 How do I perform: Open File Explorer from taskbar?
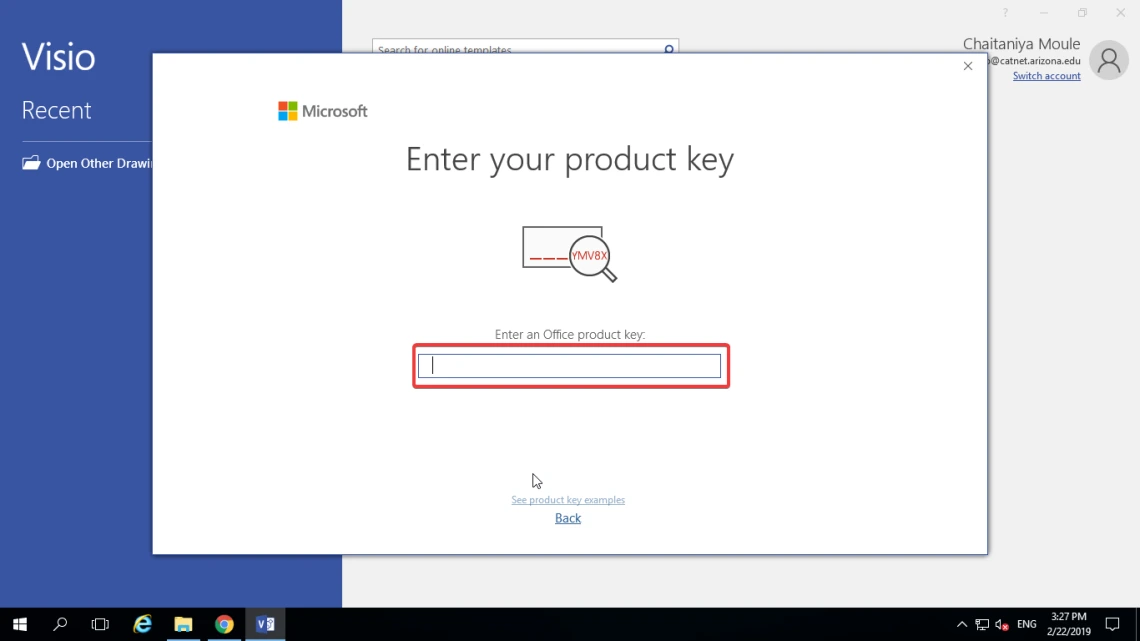pos(183,624)
